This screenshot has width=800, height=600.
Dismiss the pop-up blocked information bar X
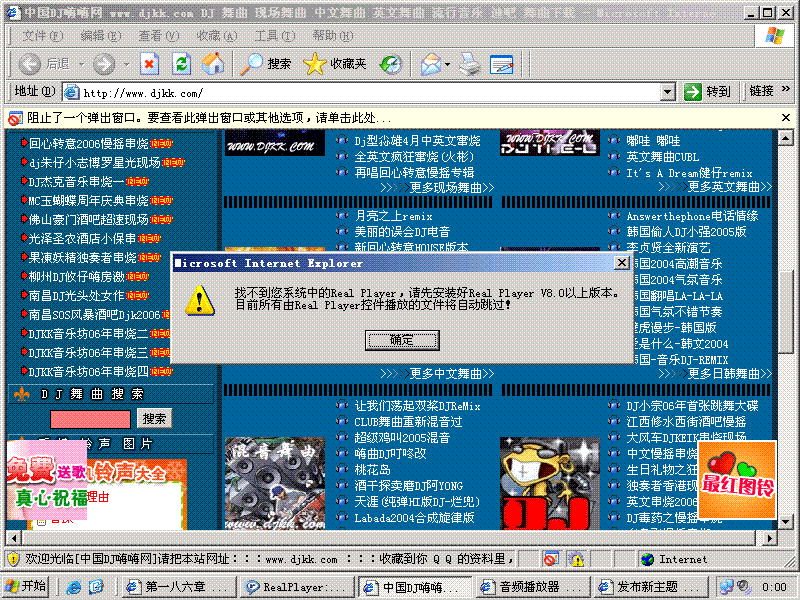click(x=786, y=118)
